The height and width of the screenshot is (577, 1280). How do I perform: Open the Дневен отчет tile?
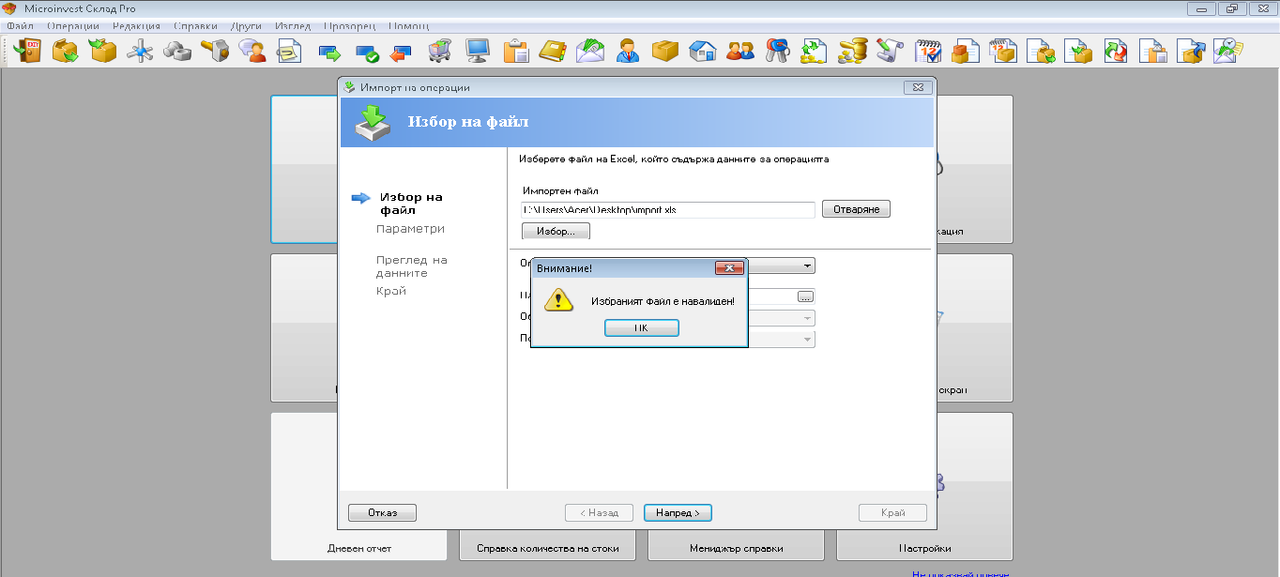[x=359, y=487]
